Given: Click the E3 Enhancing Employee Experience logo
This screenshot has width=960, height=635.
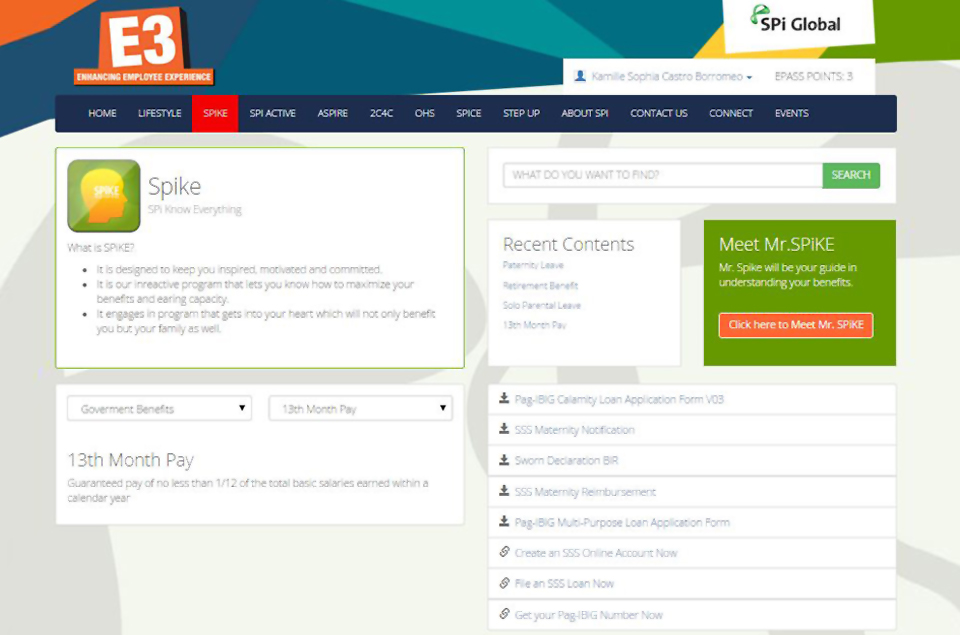Looking at the screenshot, I should click(x=144, y=48).
